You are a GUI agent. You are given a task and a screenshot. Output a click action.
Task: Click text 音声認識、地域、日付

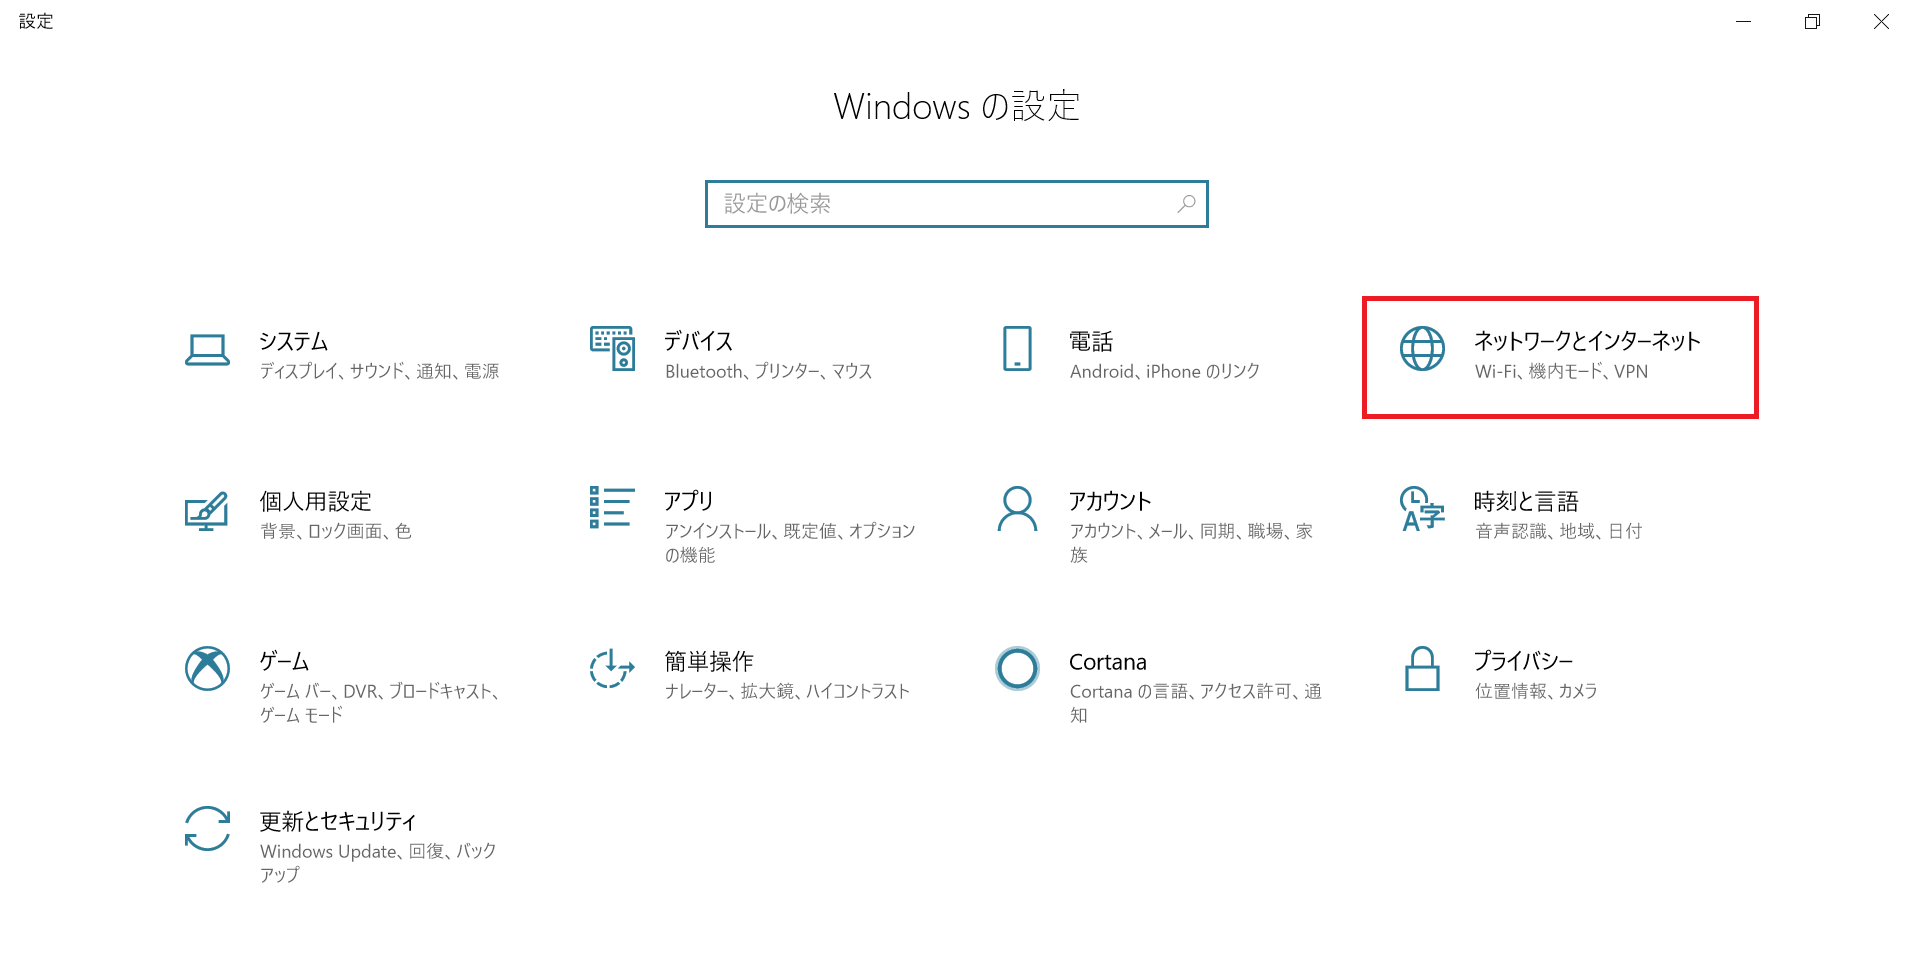[1559, 531]
